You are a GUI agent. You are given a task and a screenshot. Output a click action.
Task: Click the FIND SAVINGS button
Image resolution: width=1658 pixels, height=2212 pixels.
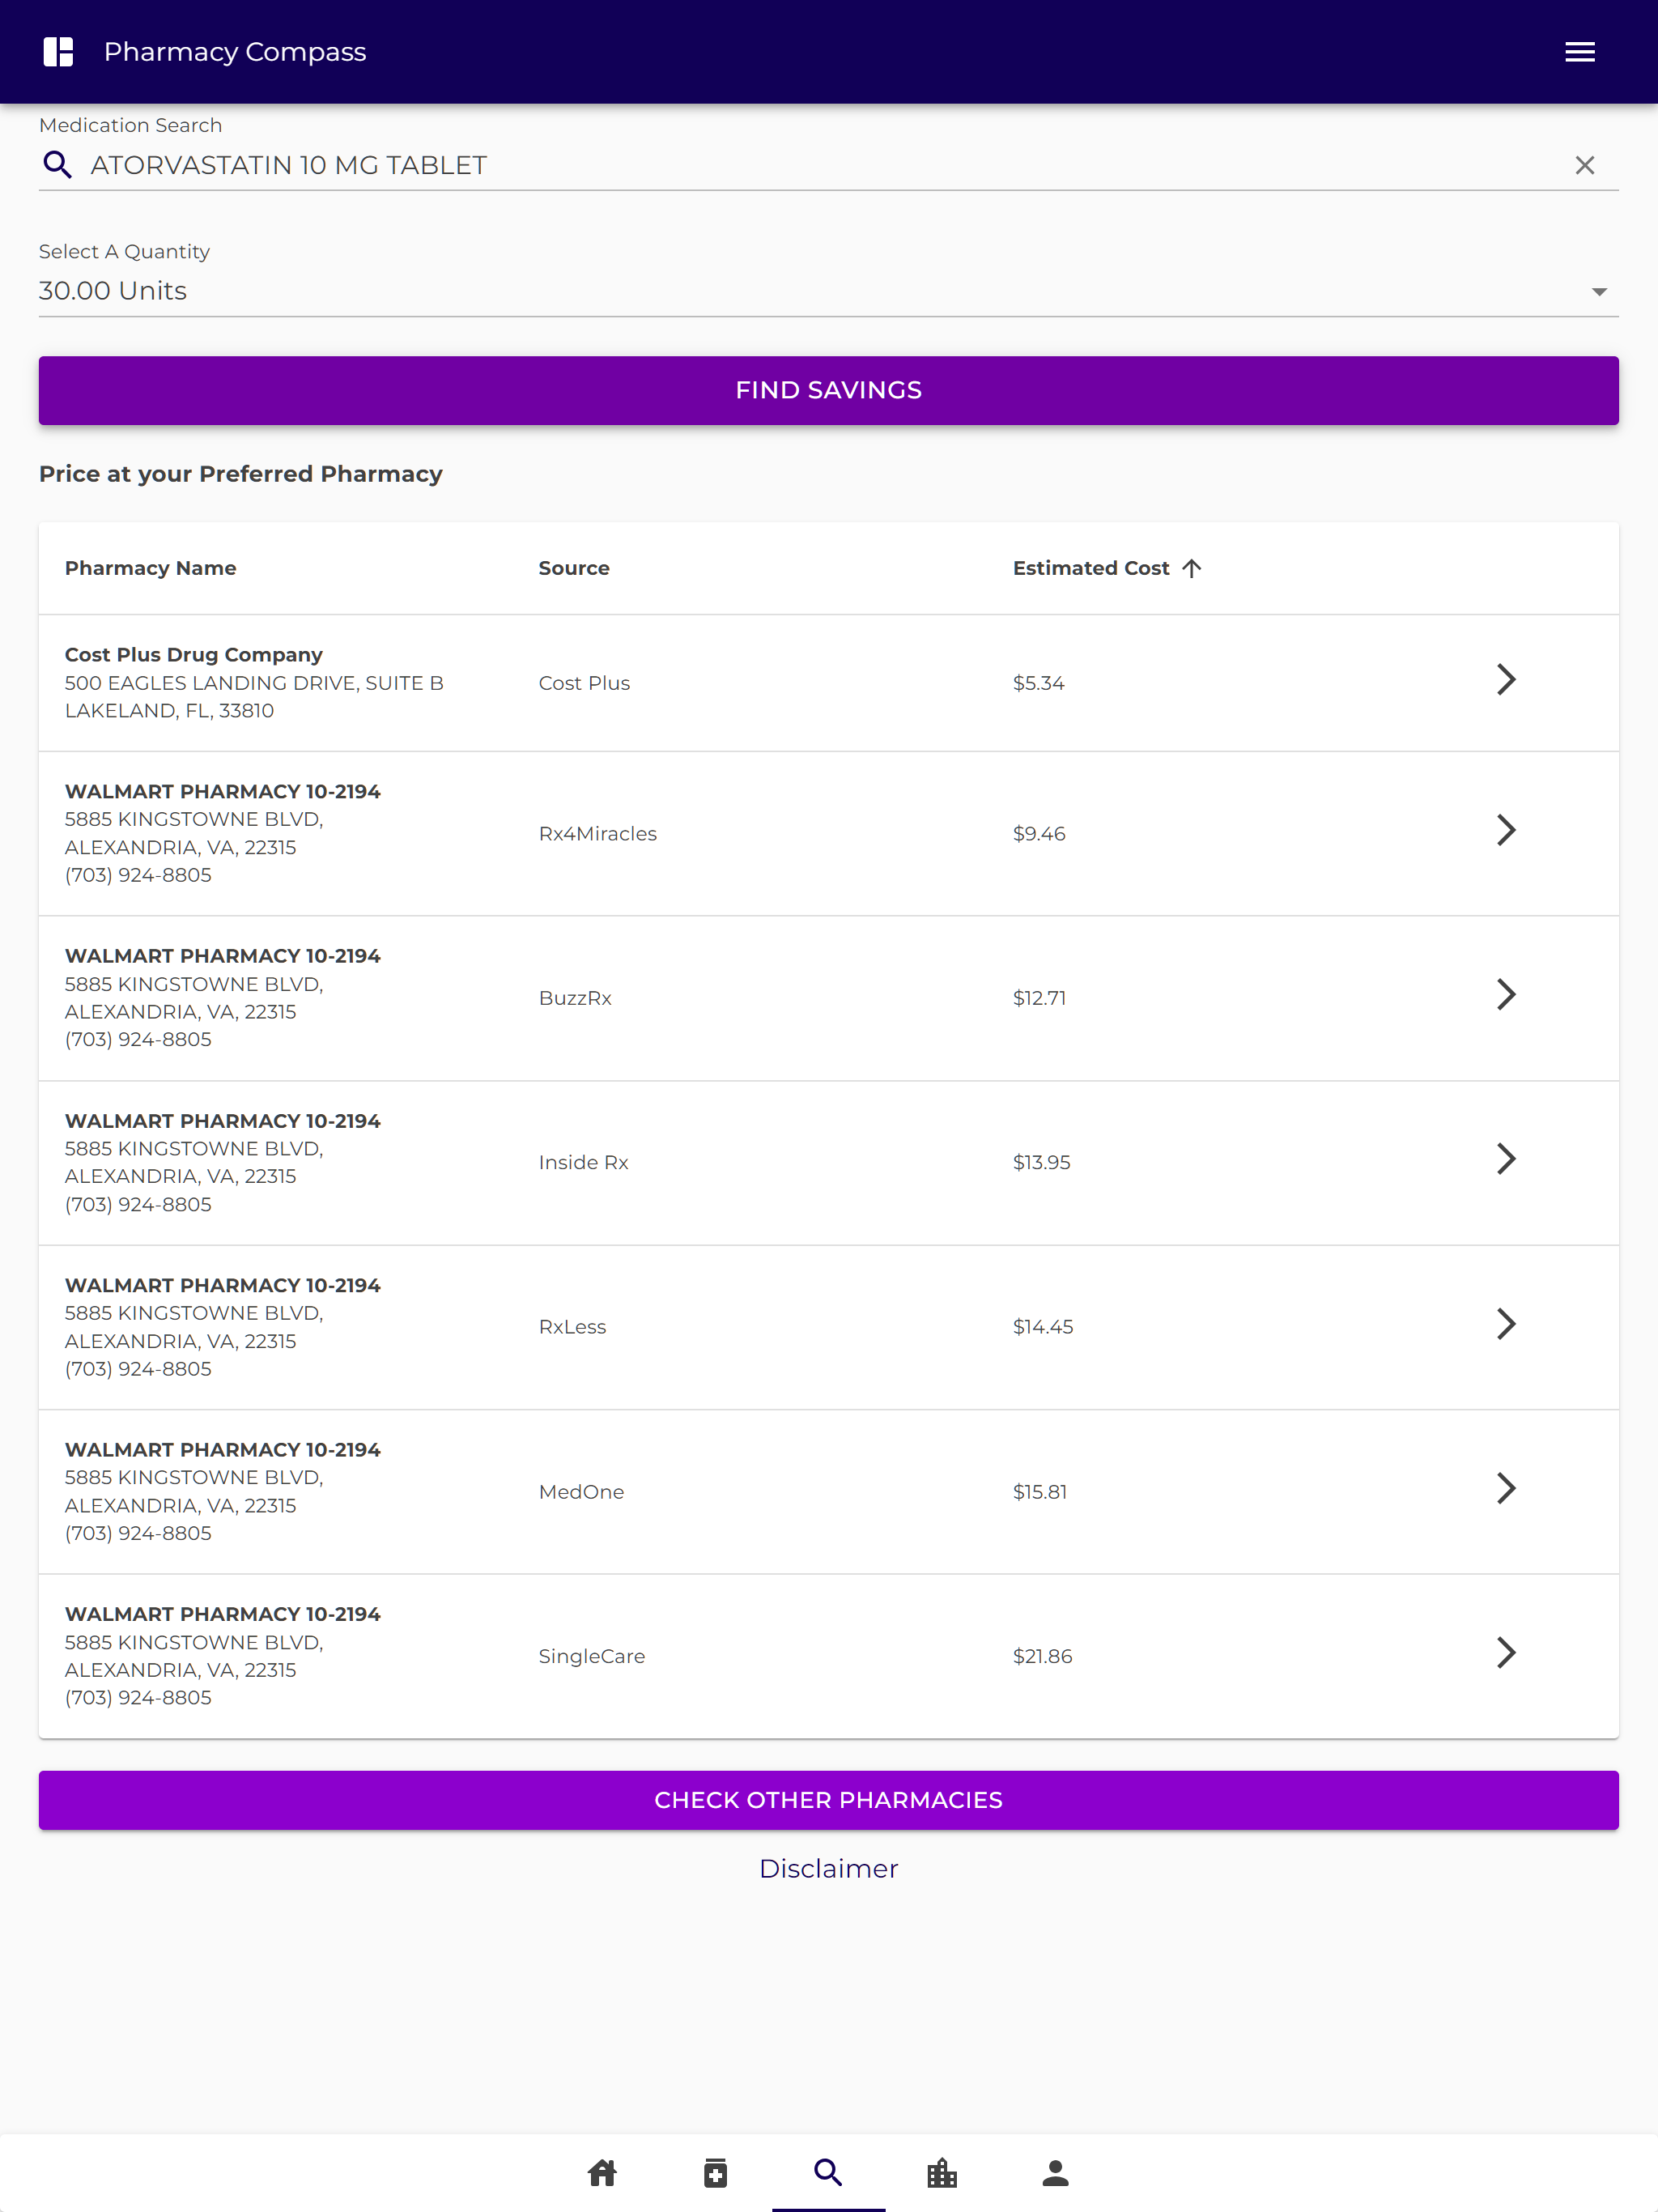pos(828,390)
